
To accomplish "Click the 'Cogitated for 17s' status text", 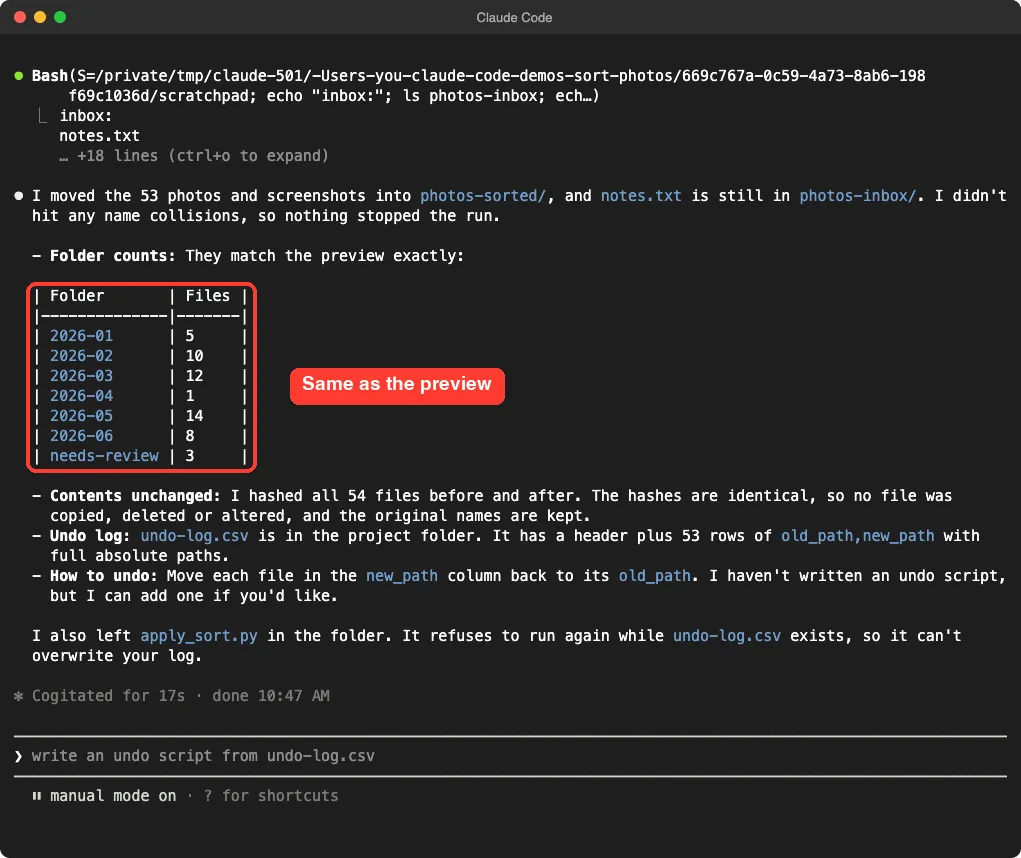I will 108,696.
